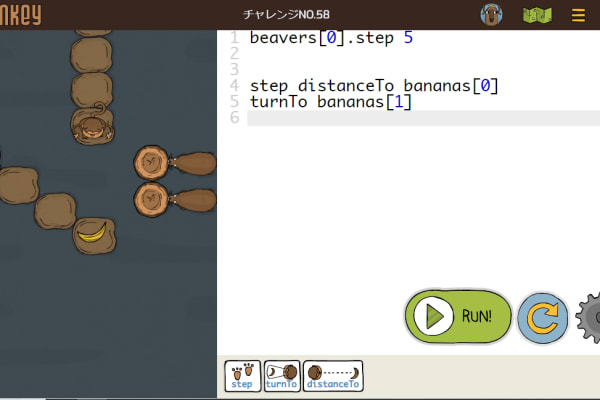
Task: Open the user avatar profile icon
Action: click(491, 15)
